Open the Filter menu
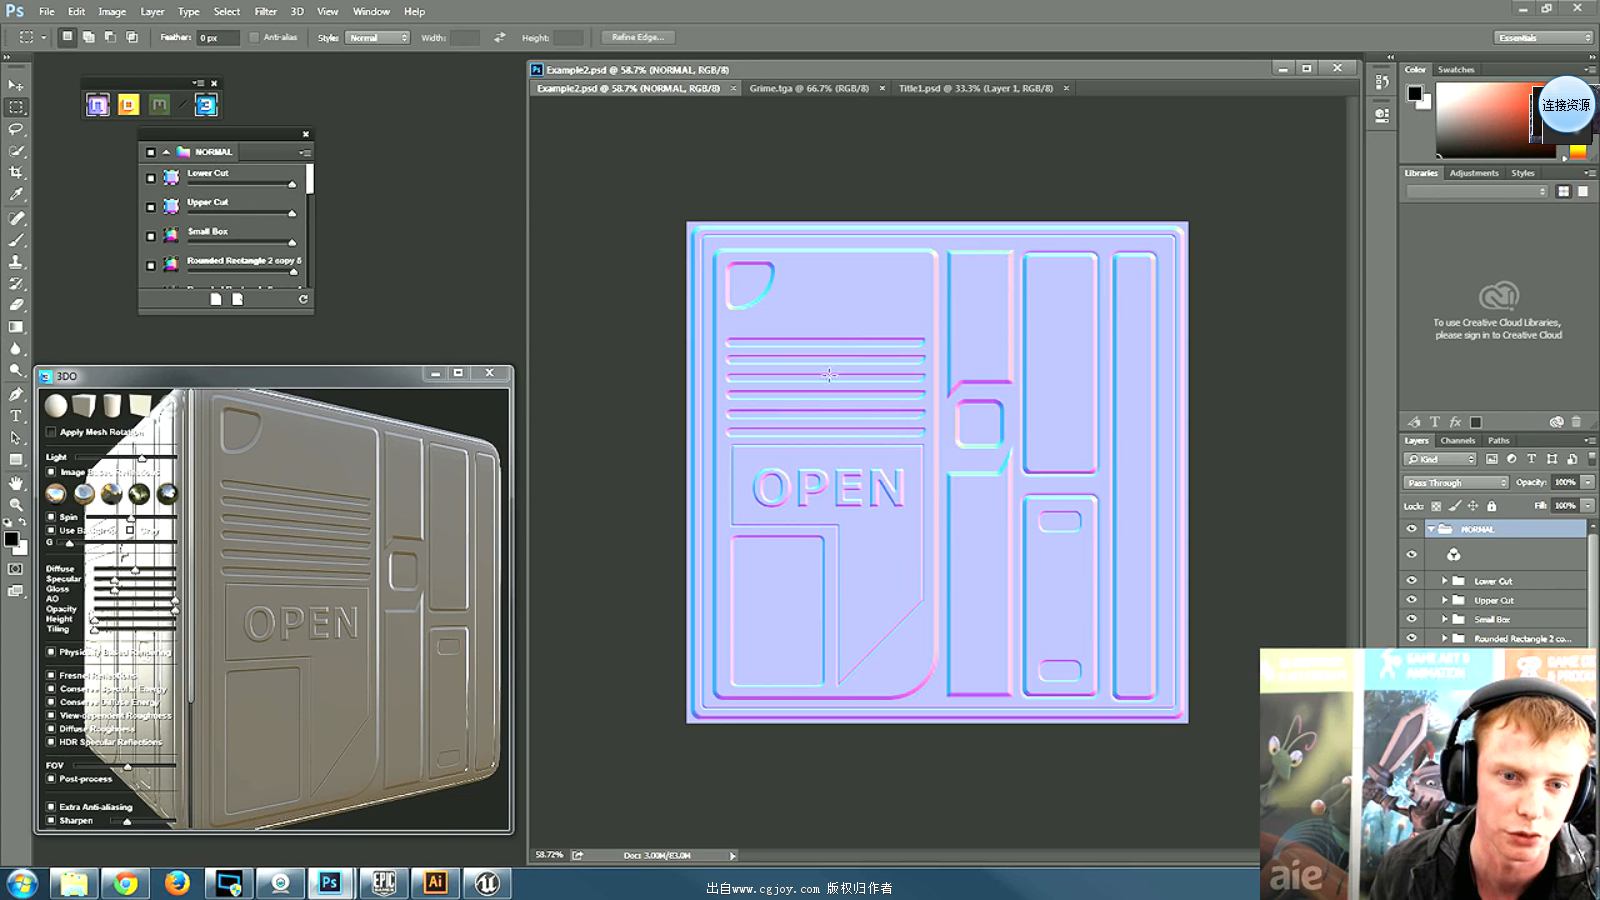 265,11
